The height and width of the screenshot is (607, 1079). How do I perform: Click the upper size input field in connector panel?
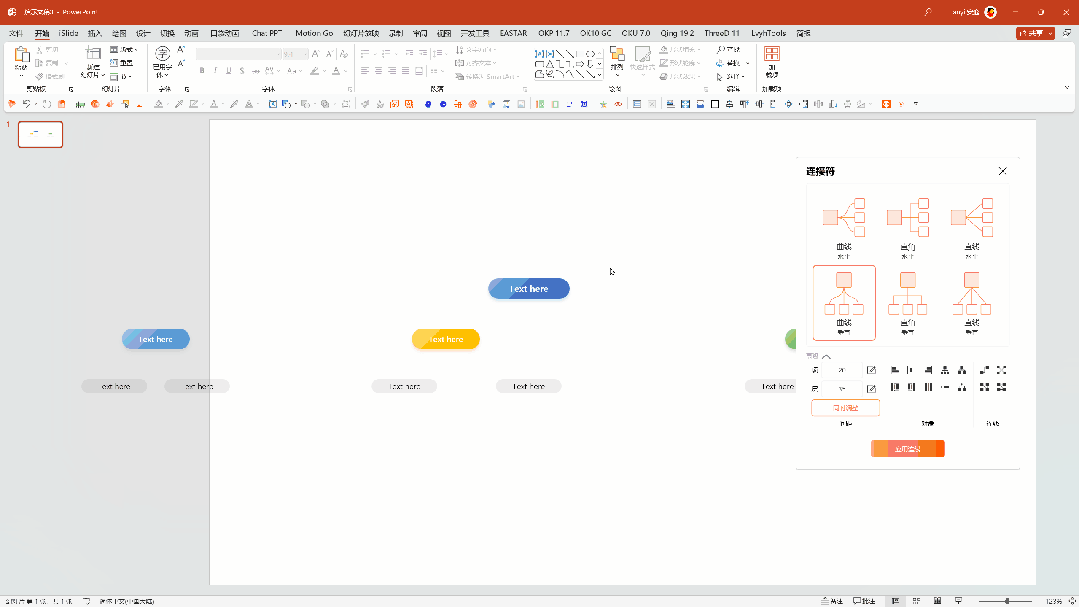pos(842,370)
